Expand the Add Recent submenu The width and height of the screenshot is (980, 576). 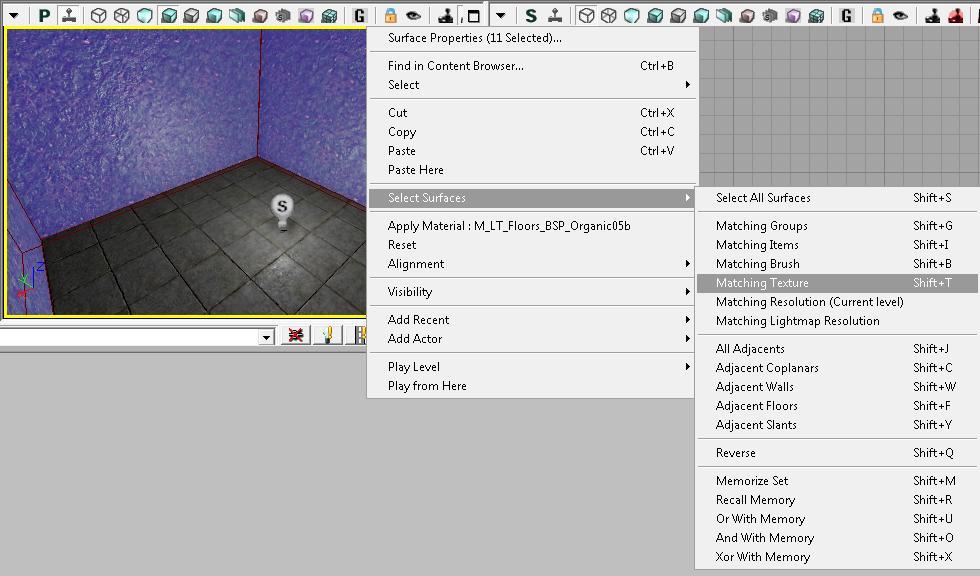532,320
